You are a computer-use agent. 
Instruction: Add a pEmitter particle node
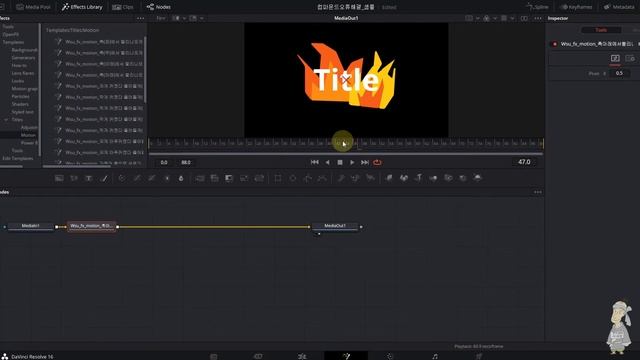click(341, 178)
